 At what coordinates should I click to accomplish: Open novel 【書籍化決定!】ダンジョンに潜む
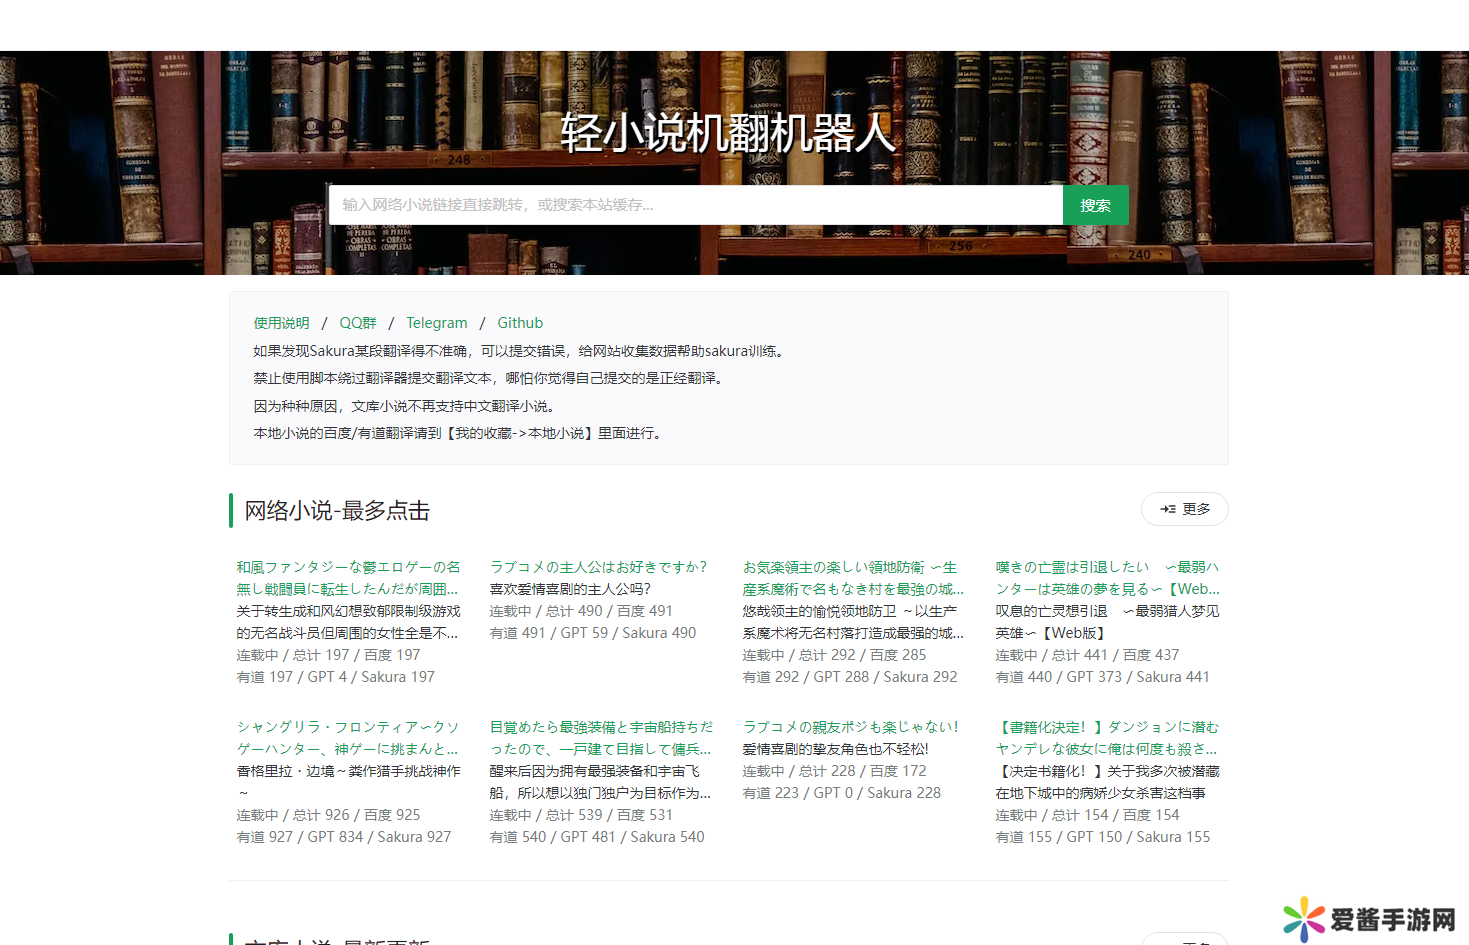(x=1106, y=738)
